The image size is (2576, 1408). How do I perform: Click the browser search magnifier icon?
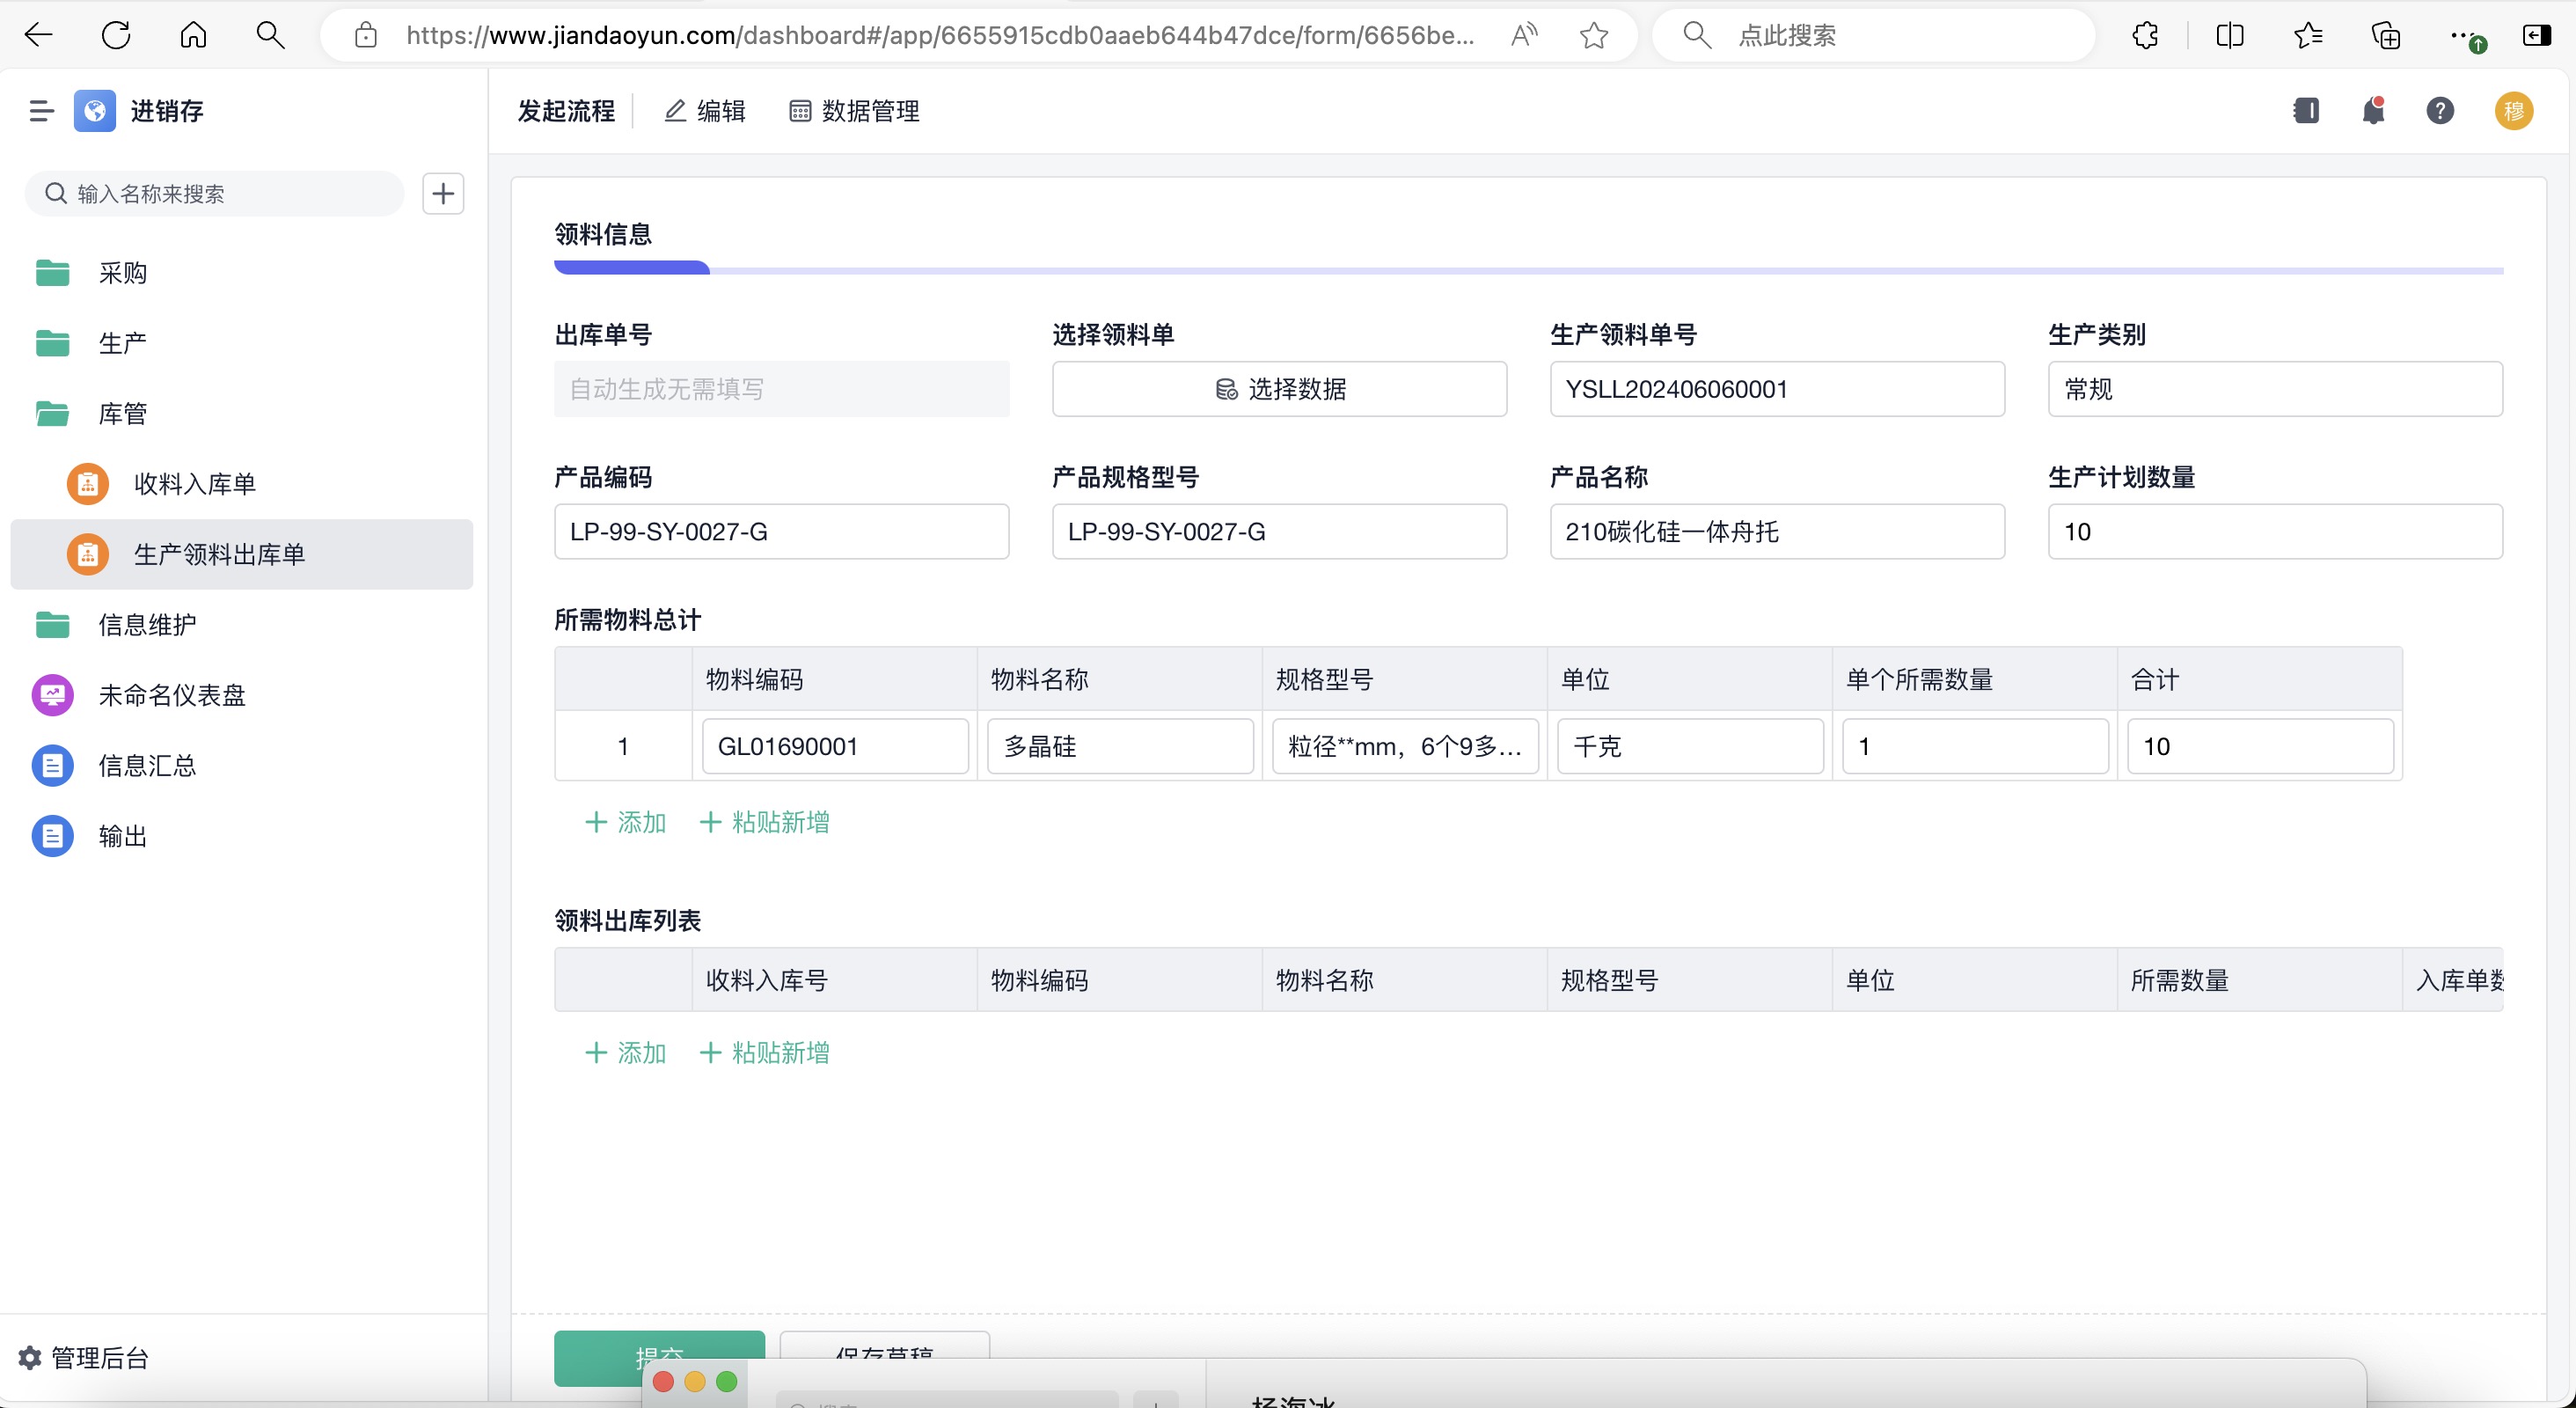[x=270, y=36]
